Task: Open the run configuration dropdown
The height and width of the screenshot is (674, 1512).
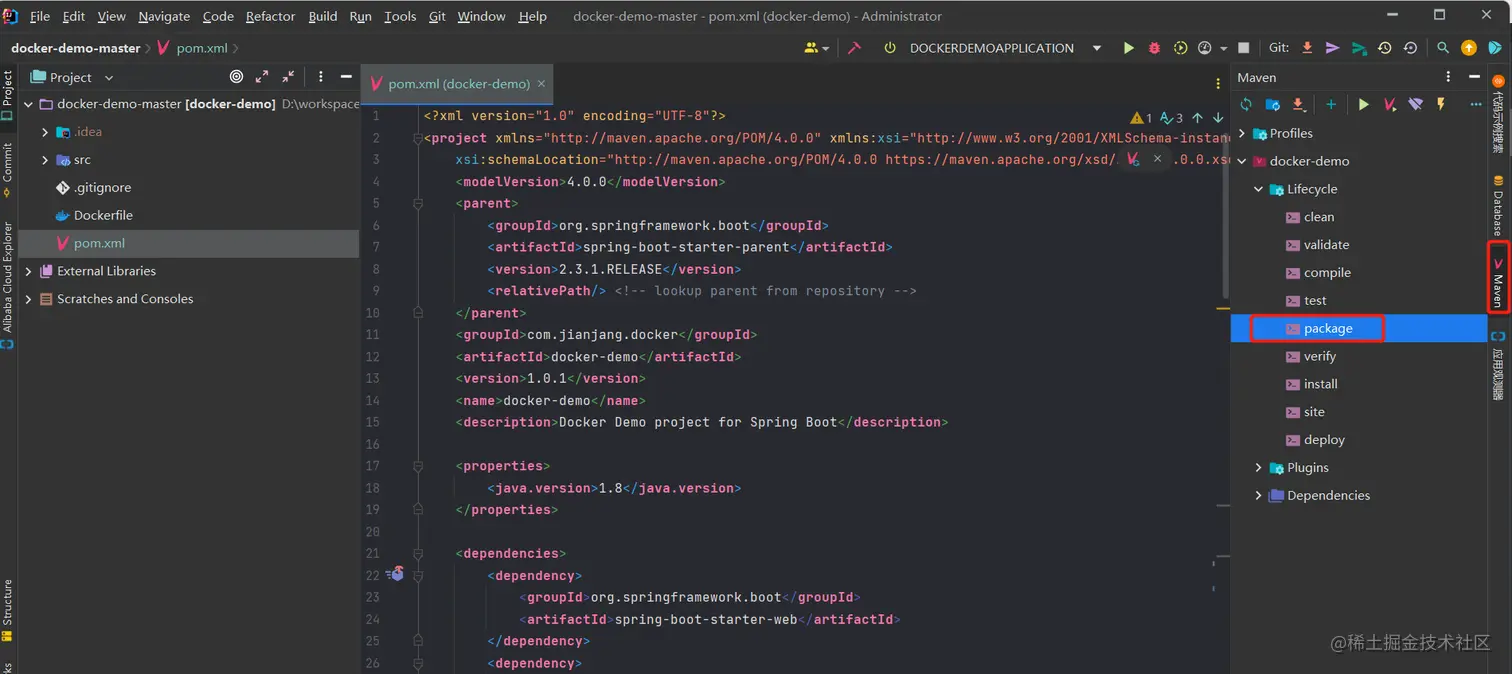Action: click(1097, 48)
